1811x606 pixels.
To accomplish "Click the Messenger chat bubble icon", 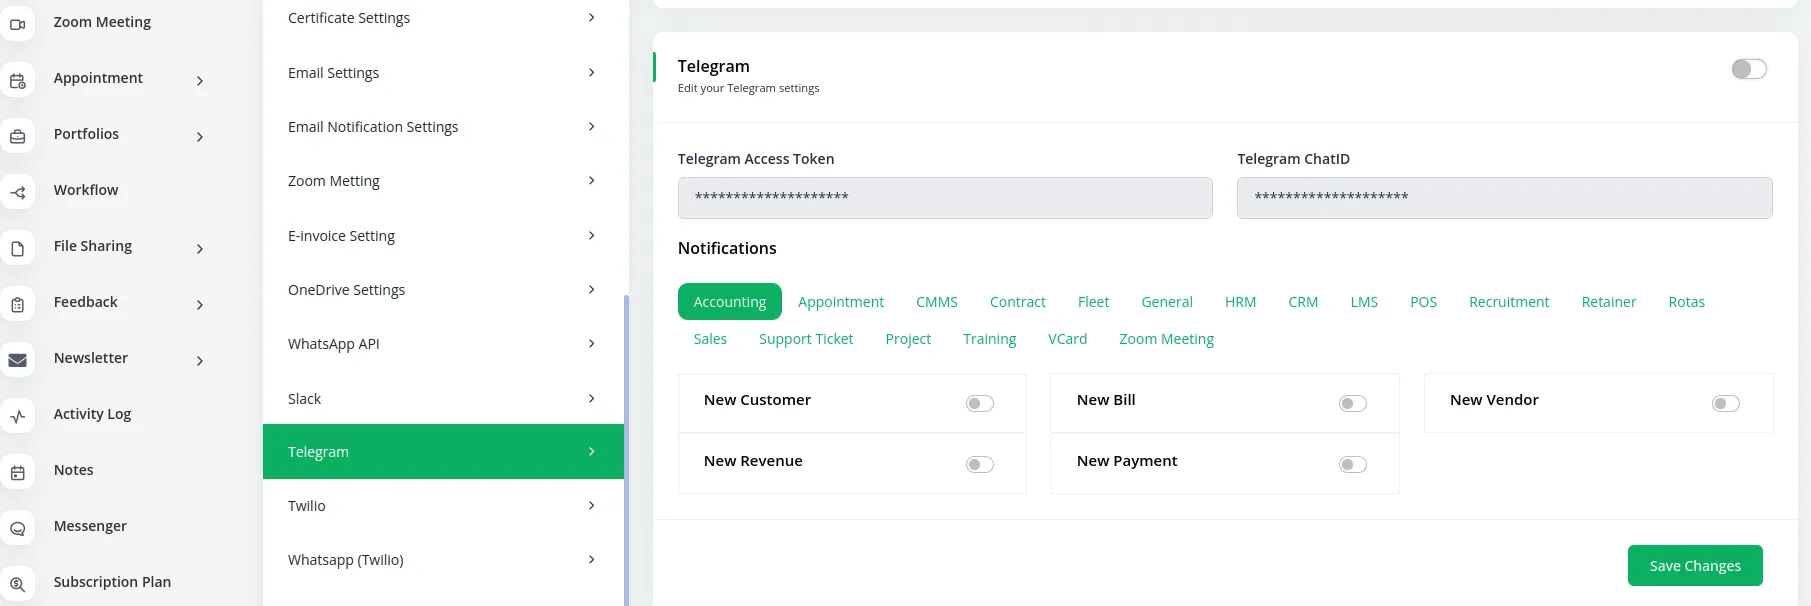I will [17, 529].
